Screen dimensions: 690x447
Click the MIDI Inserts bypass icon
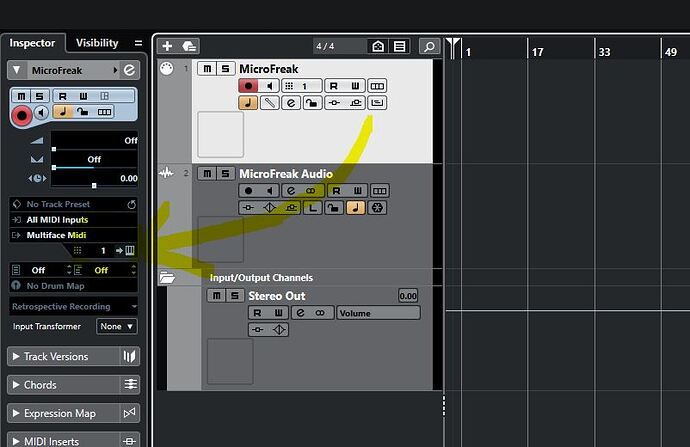(x=129, y=440)
